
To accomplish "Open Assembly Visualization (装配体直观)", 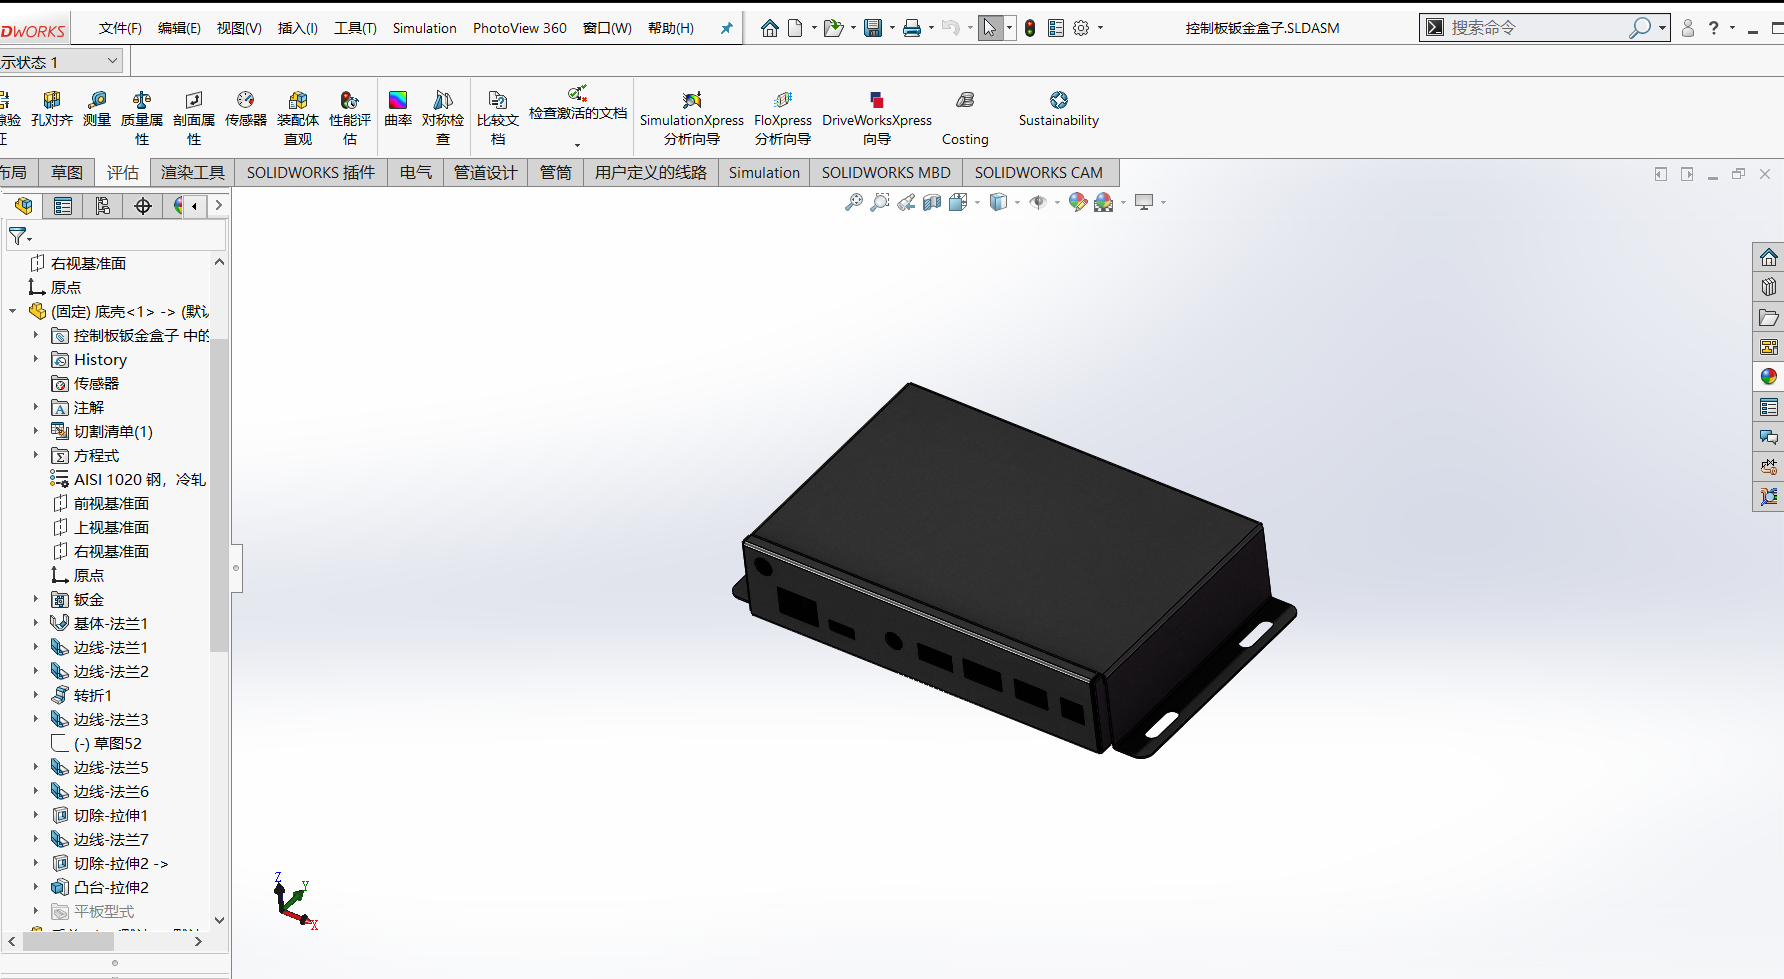I will pos(298,118).
